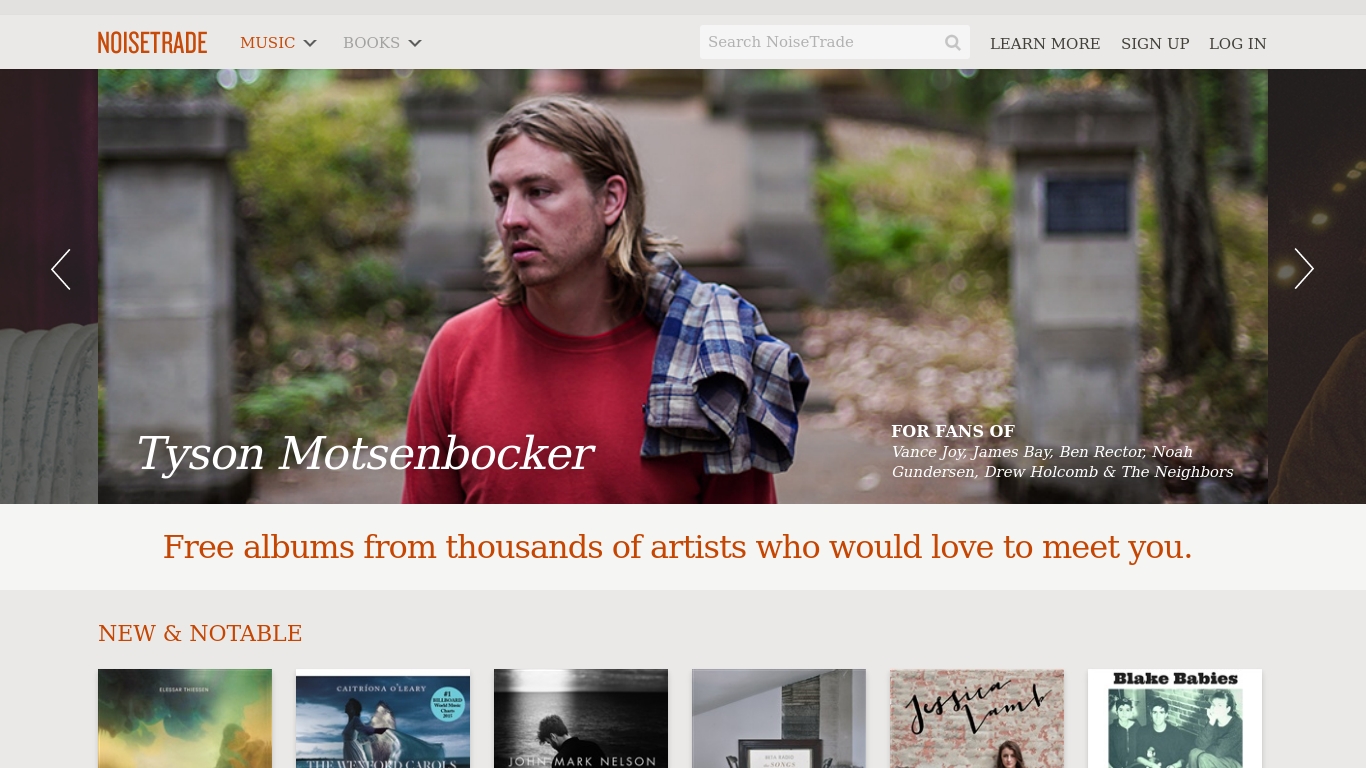The image size is (1366, 768).
Task: Click the Sign Up link
Action: tap(1155, 44)
